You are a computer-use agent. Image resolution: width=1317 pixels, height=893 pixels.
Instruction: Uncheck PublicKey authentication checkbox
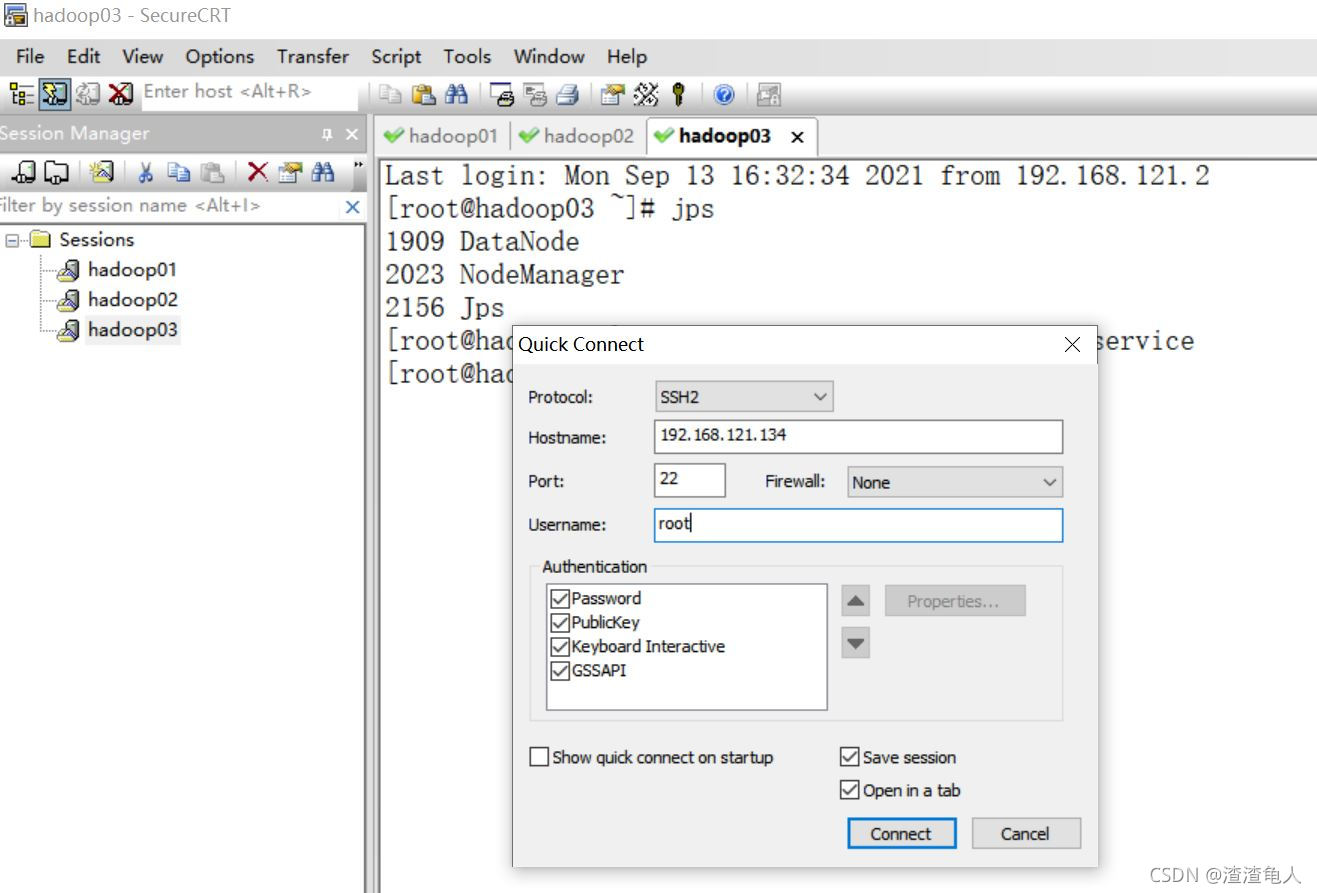pos(560,623)
